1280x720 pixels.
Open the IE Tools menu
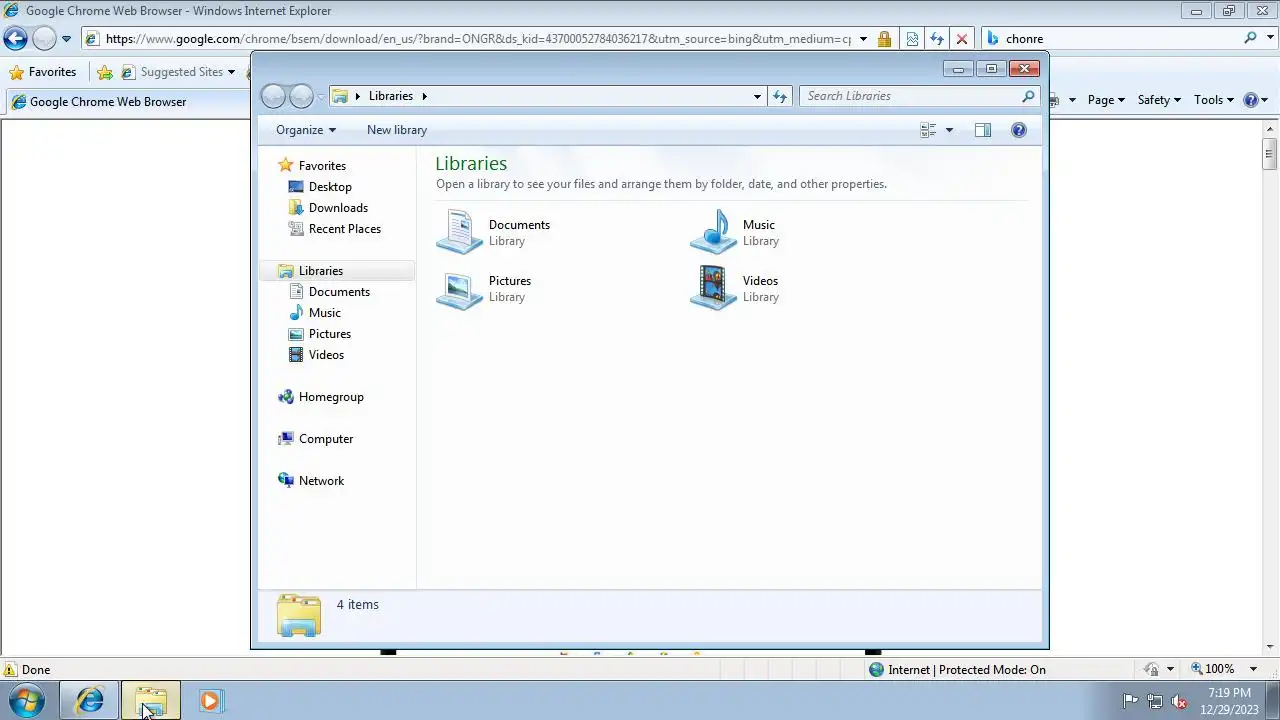point(1214,100)
